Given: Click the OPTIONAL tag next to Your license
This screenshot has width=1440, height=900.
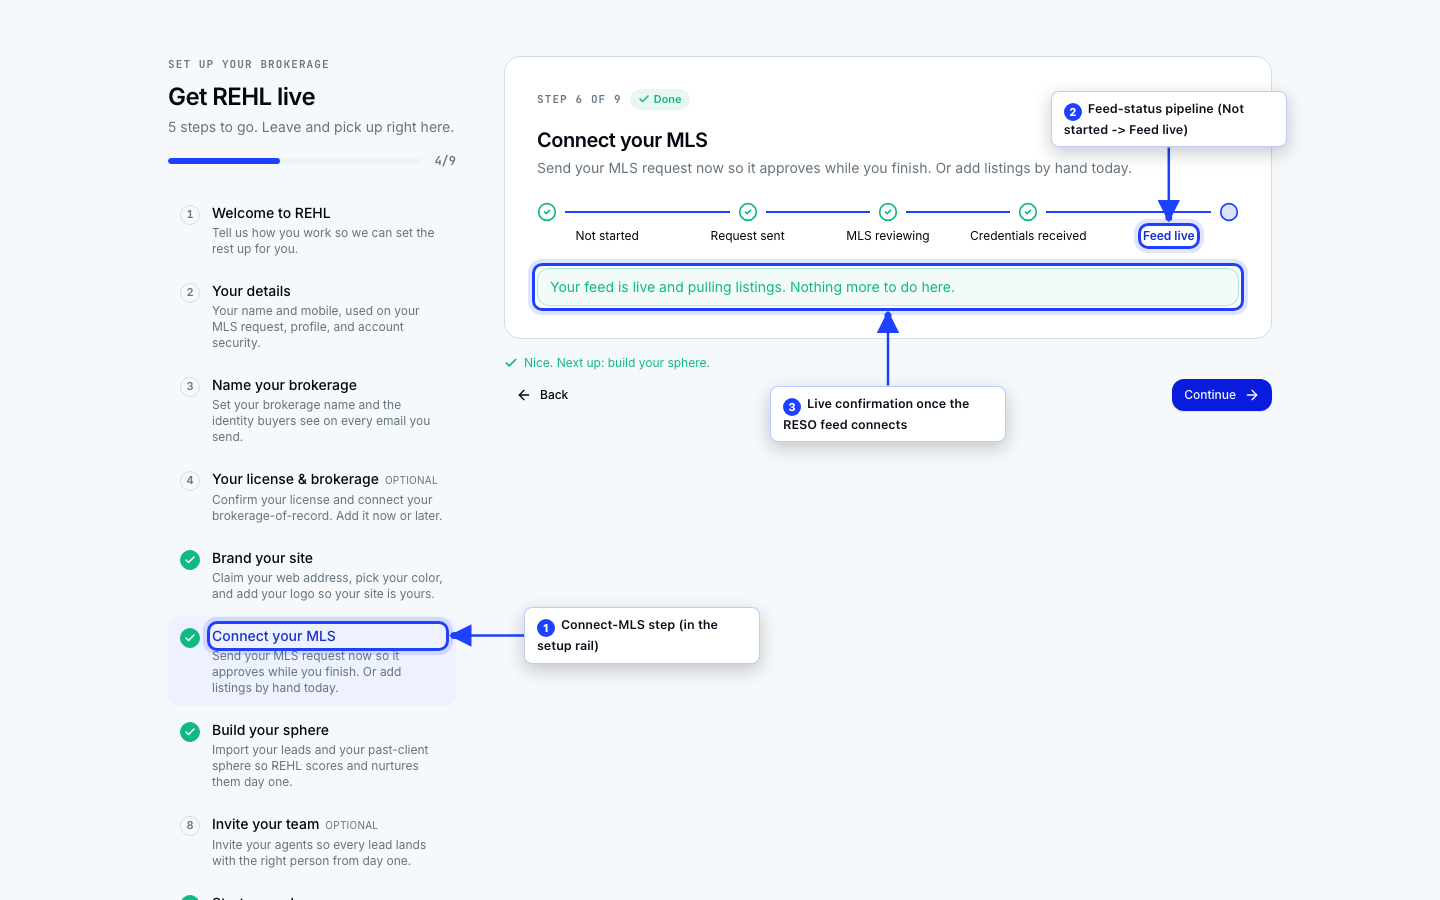Looking at the screenshot, I should coord(411,481).
